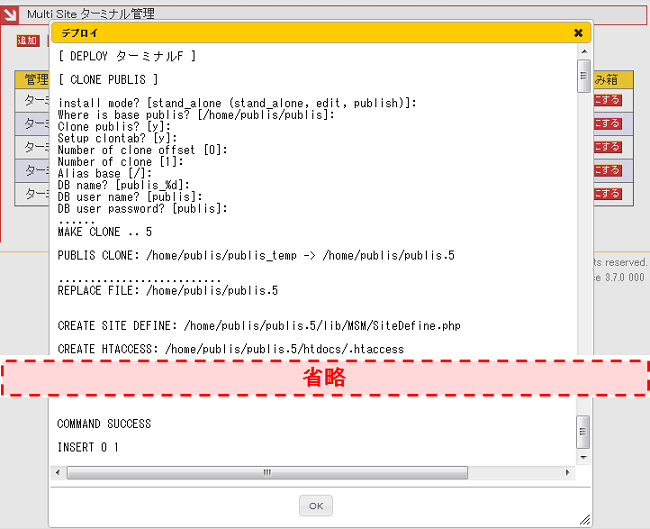Screen dimensions: 650x529
Task: Click the 管理 column header
Action: click(33, 80)
